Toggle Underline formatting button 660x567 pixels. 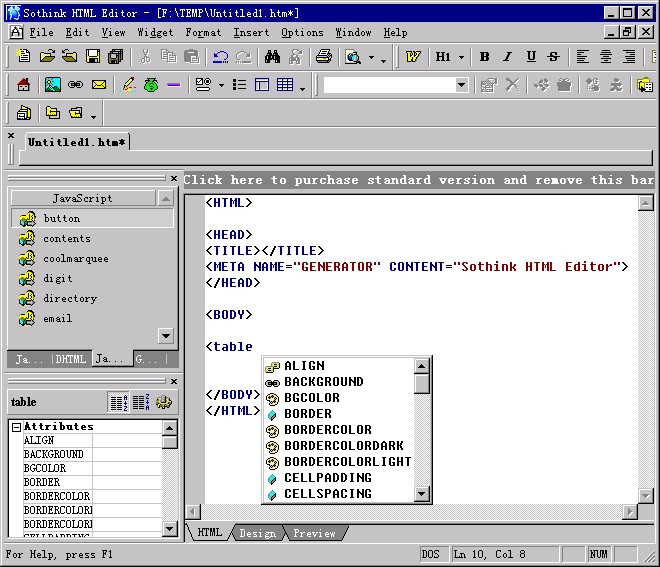pyautogui.click(x=531, y=56)
